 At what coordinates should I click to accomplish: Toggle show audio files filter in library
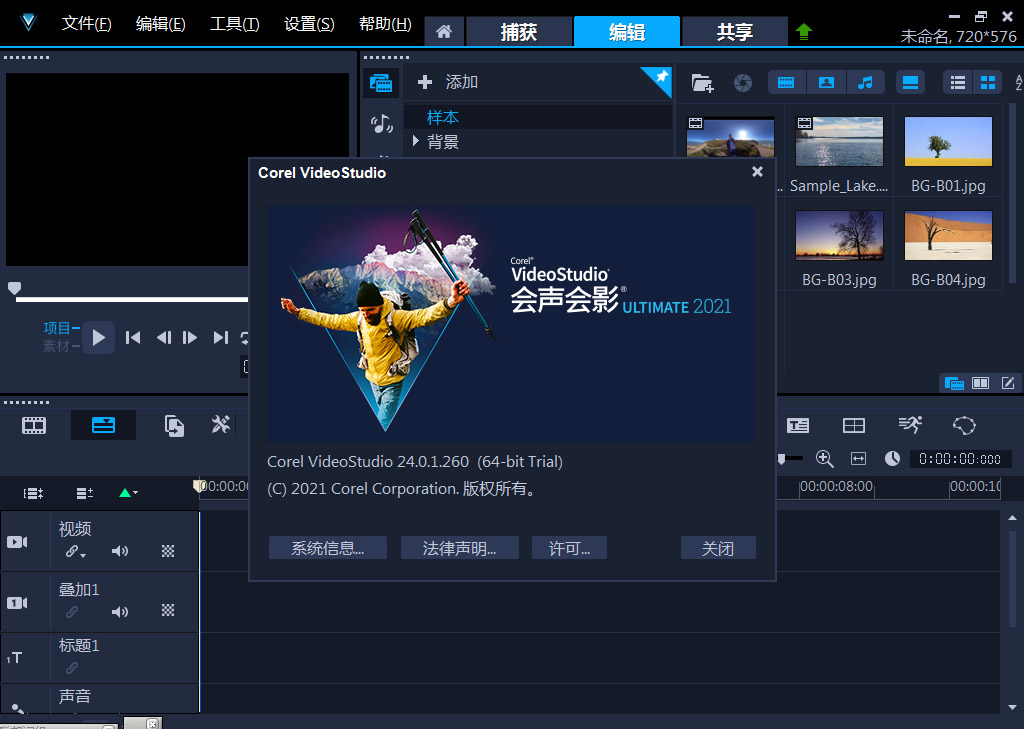[866, 82]
